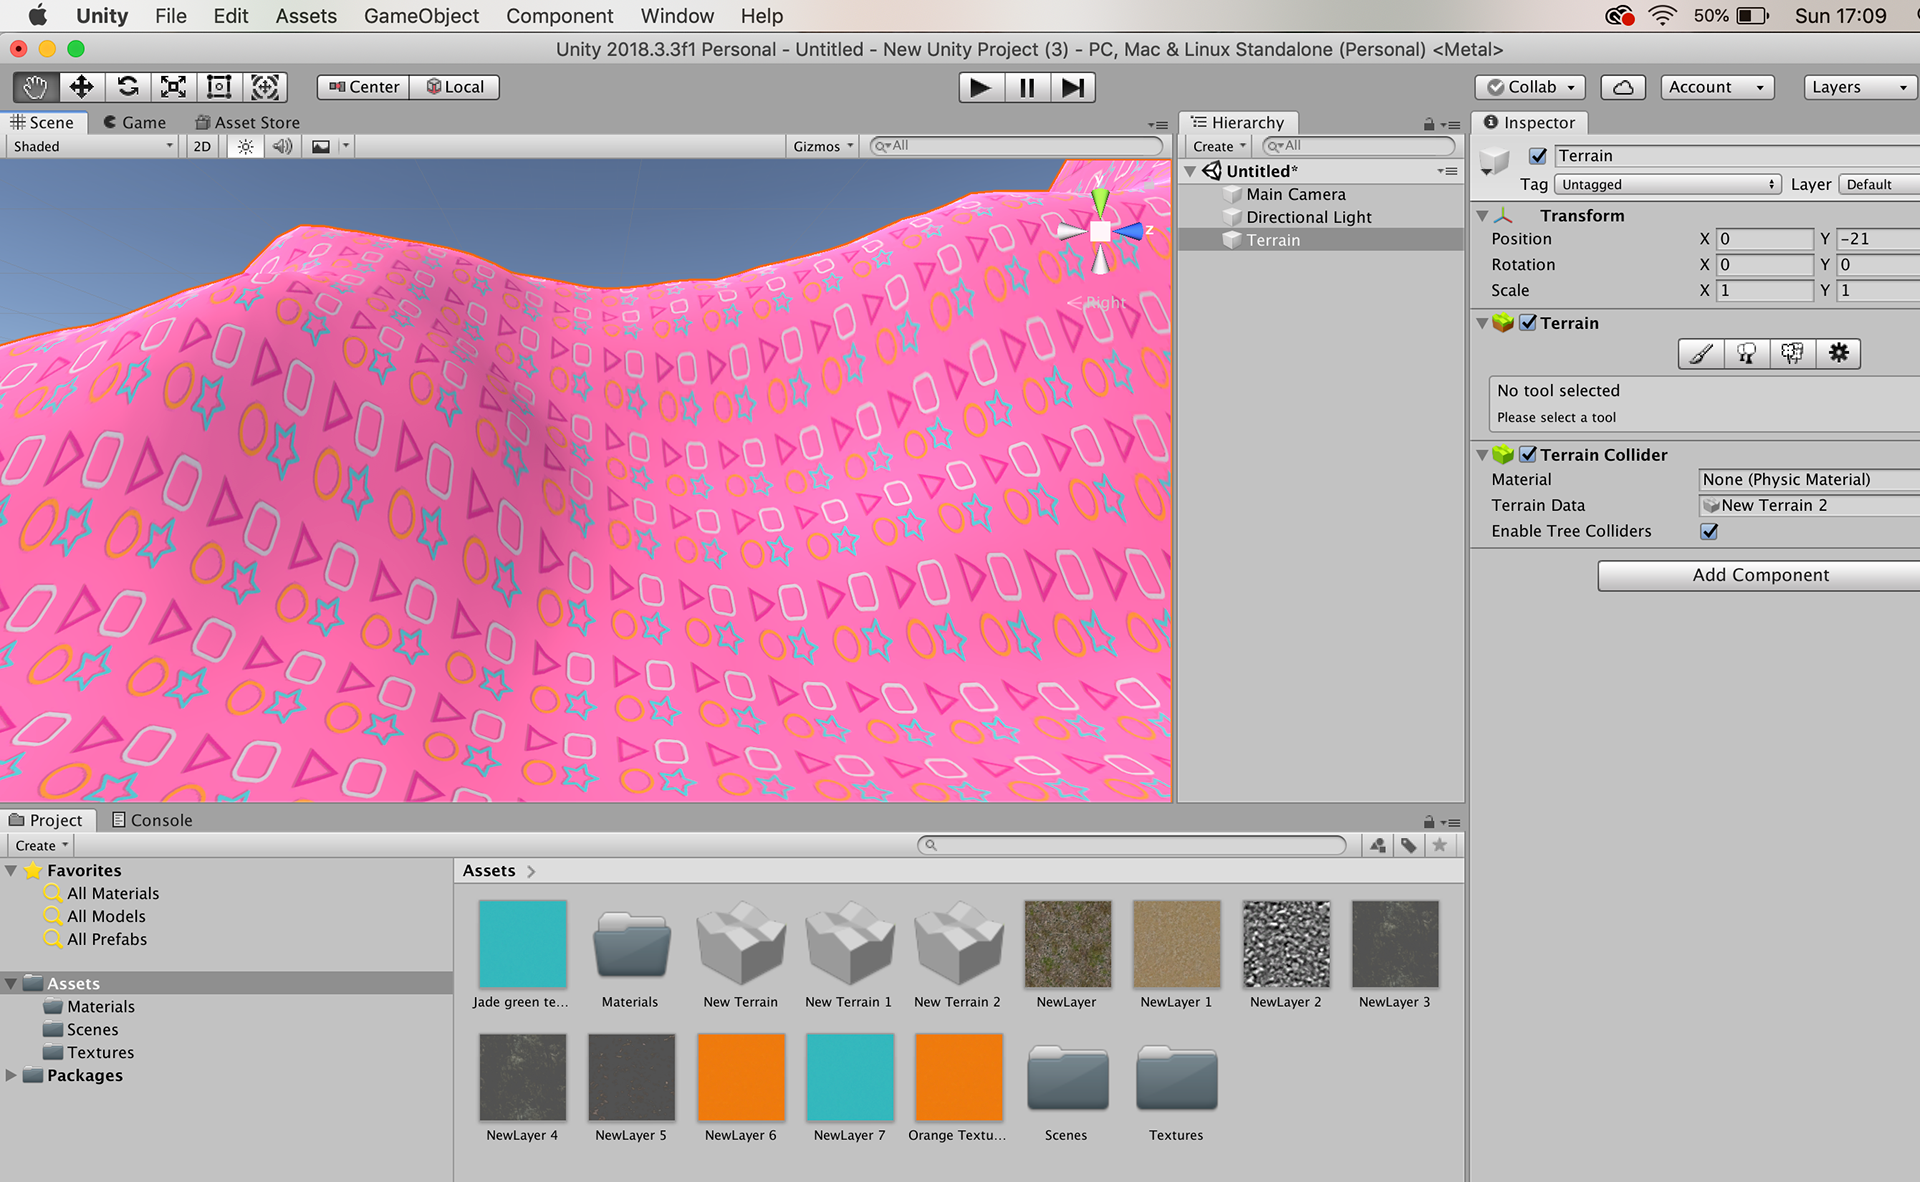Open the Component menu
1920x1182 pixels.
[x=559, y=16]
